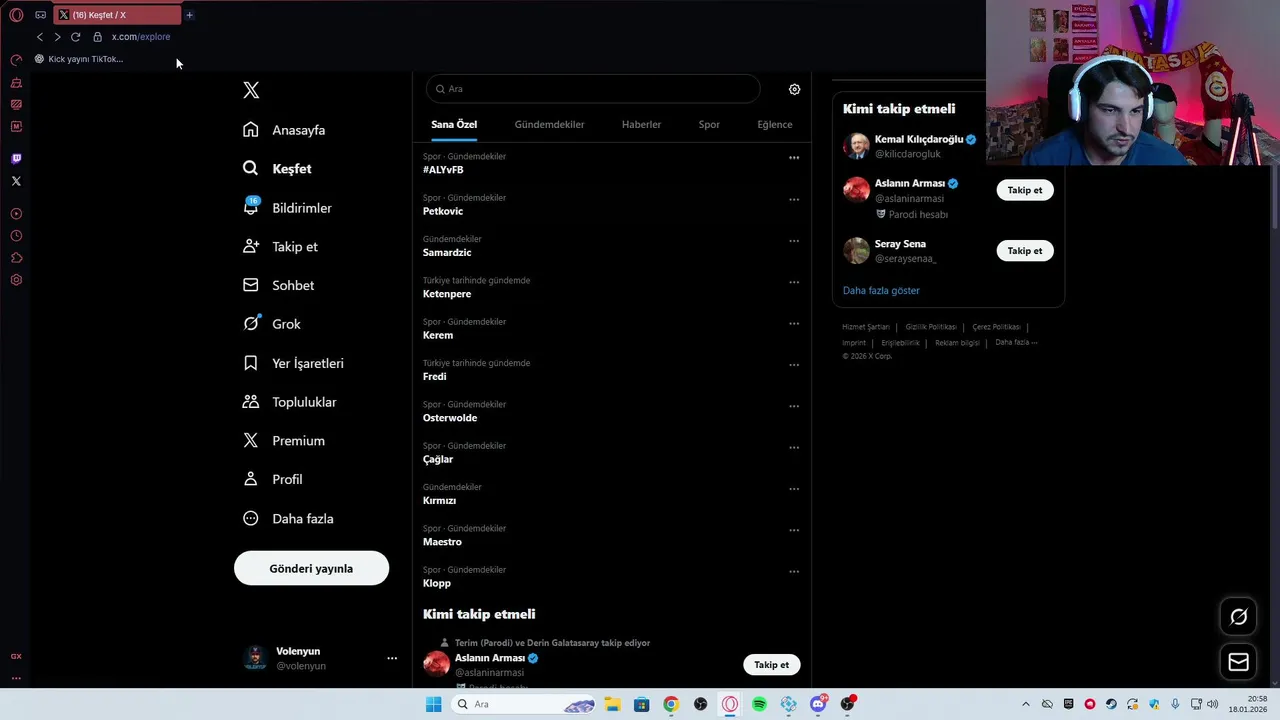Open History clock in Opera sidebar
Viewport: 1280px width, 720px height.
tap(16, 236)
